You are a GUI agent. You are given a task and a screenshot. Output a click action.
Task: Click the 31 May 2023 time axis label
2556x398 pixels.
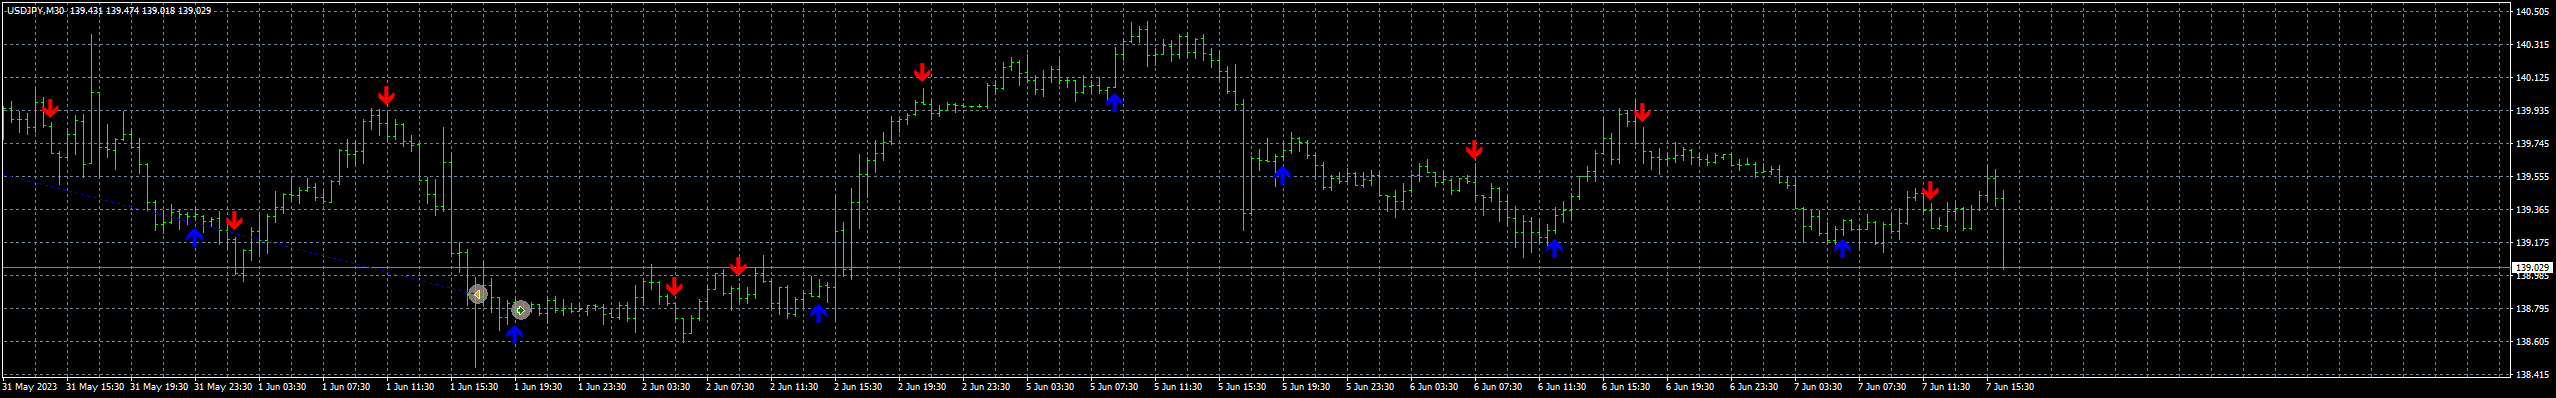(30, 387)
